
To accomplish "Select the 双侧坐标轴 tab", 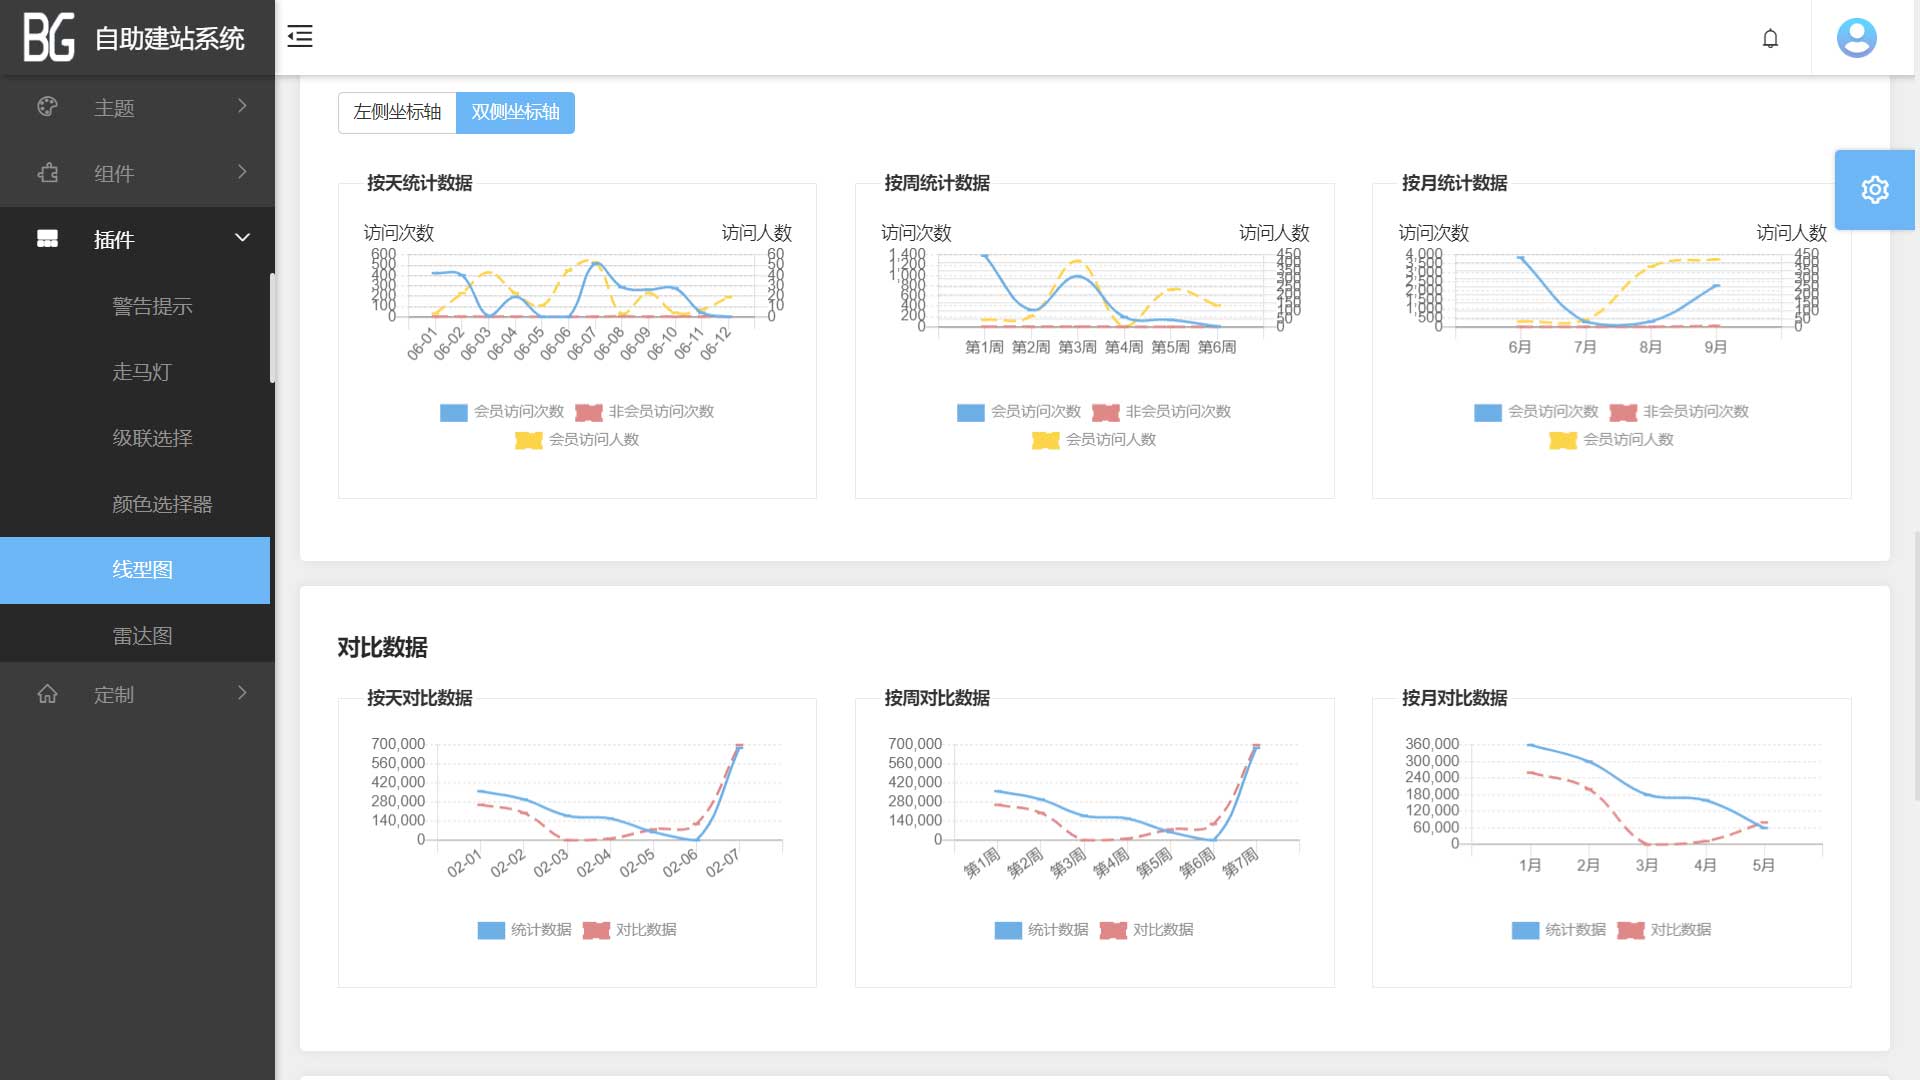I will [515, 112].
